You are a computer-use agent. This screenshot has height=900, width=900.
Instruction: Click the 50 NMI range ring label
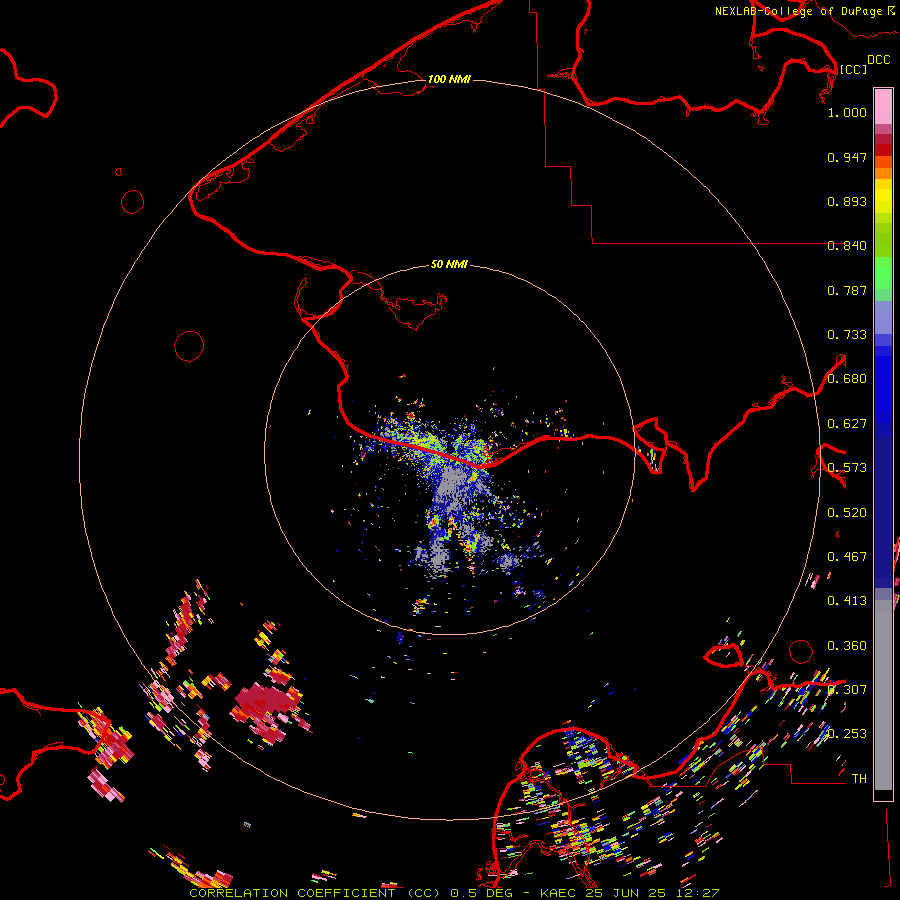point(449,264)
